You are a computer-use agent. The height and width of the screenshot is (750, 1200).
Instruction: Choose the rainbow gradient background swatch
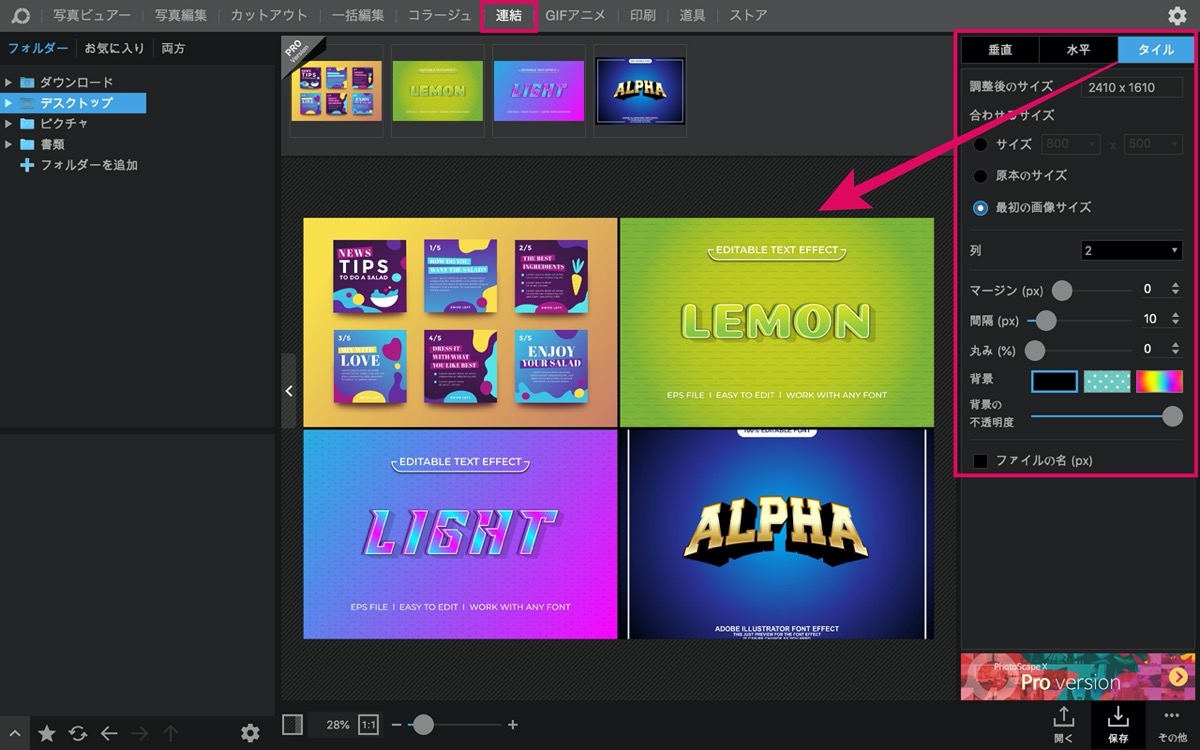click(x=1159, y=381)
